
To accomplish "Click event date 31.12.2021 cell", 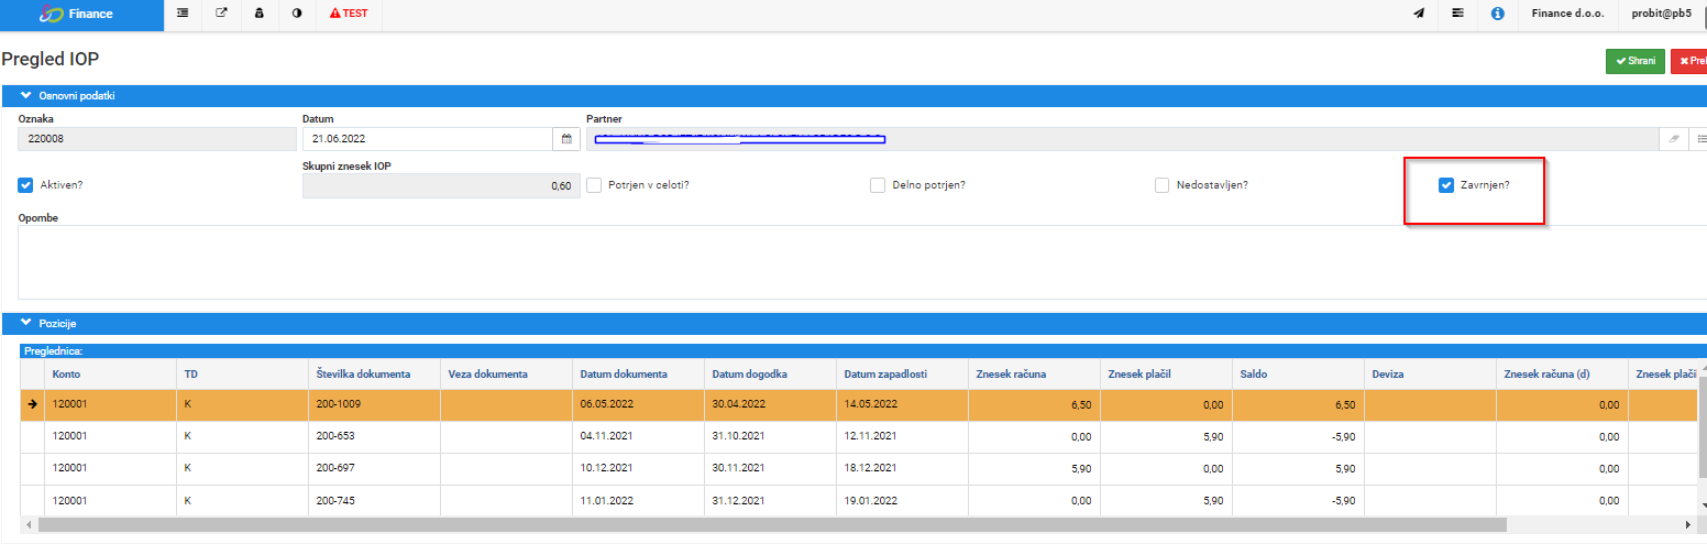I will pos(770,500).
